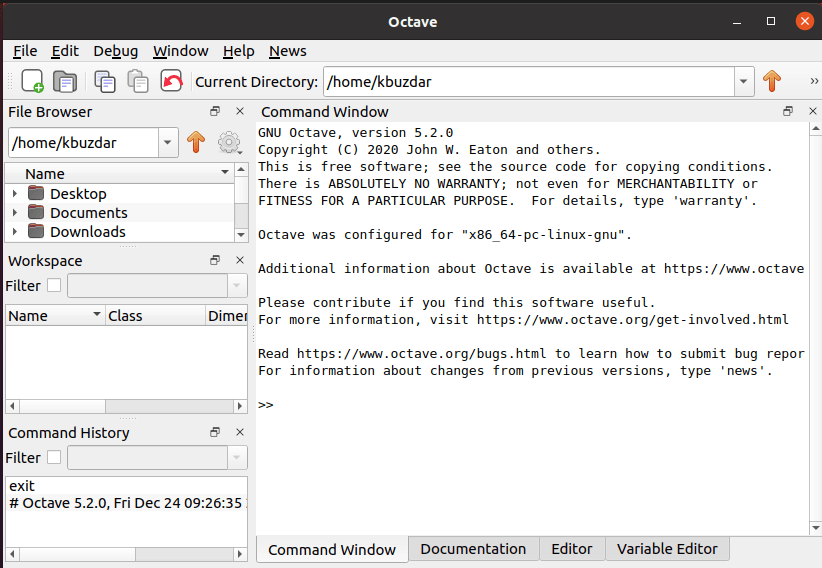
Task: Open the Current Directory dropdown list
Action: tap(743, 81)
